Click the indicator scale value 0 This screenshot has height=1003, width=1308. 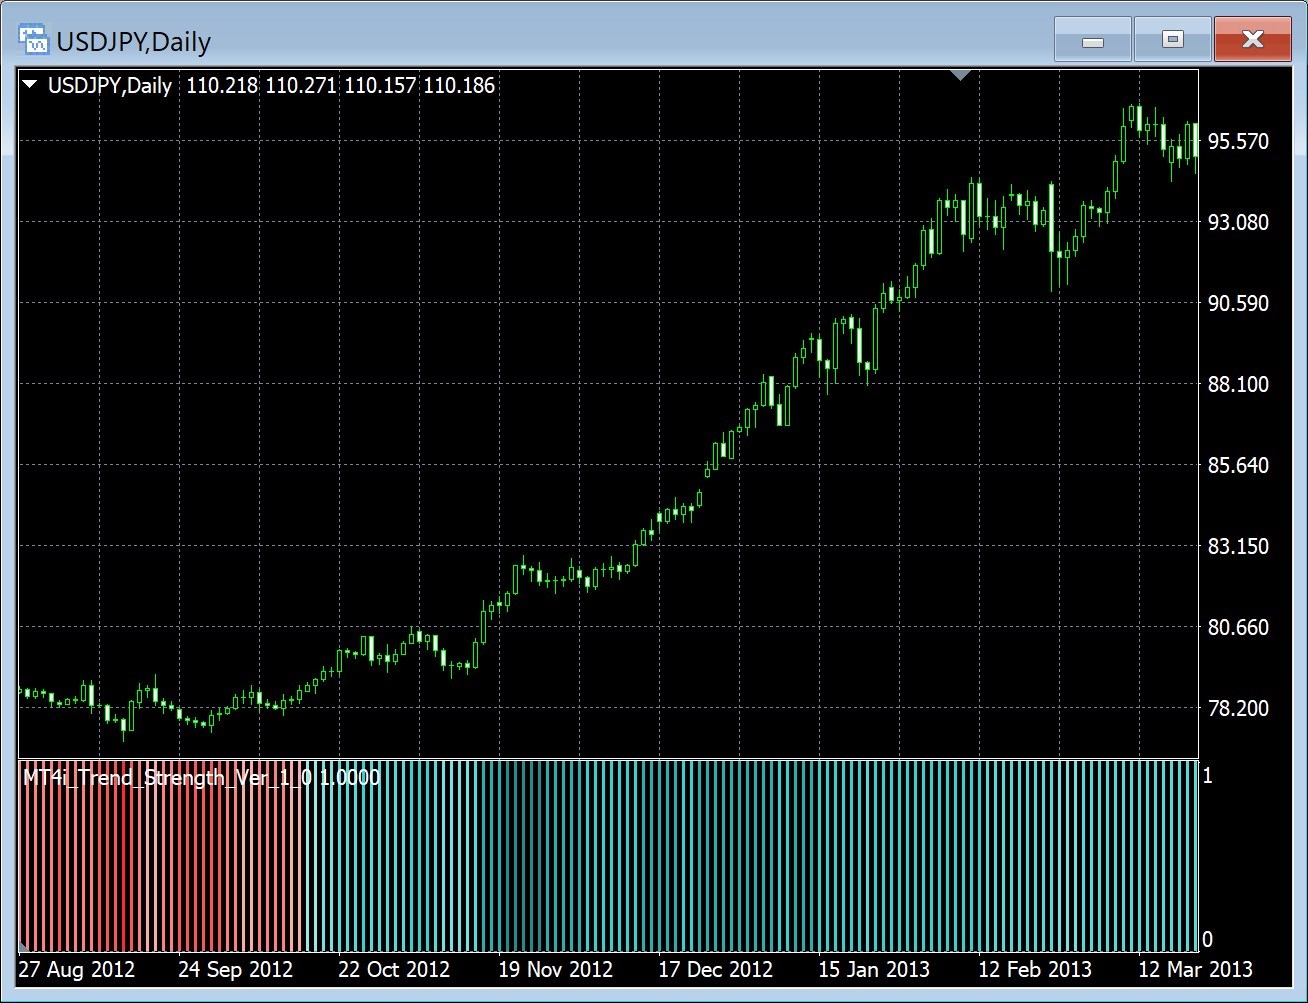(1208, 939)
